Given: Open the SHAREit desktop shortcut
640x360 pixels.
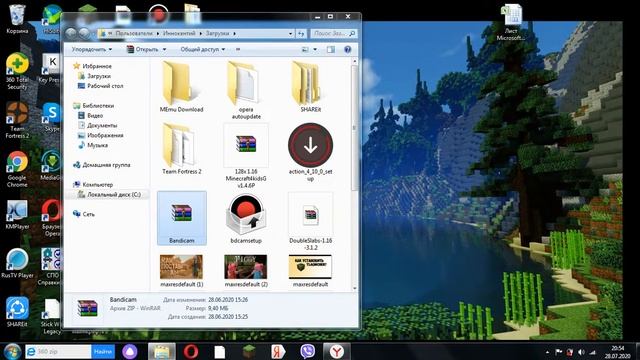Looking at the screenshot, I should 17,313.
